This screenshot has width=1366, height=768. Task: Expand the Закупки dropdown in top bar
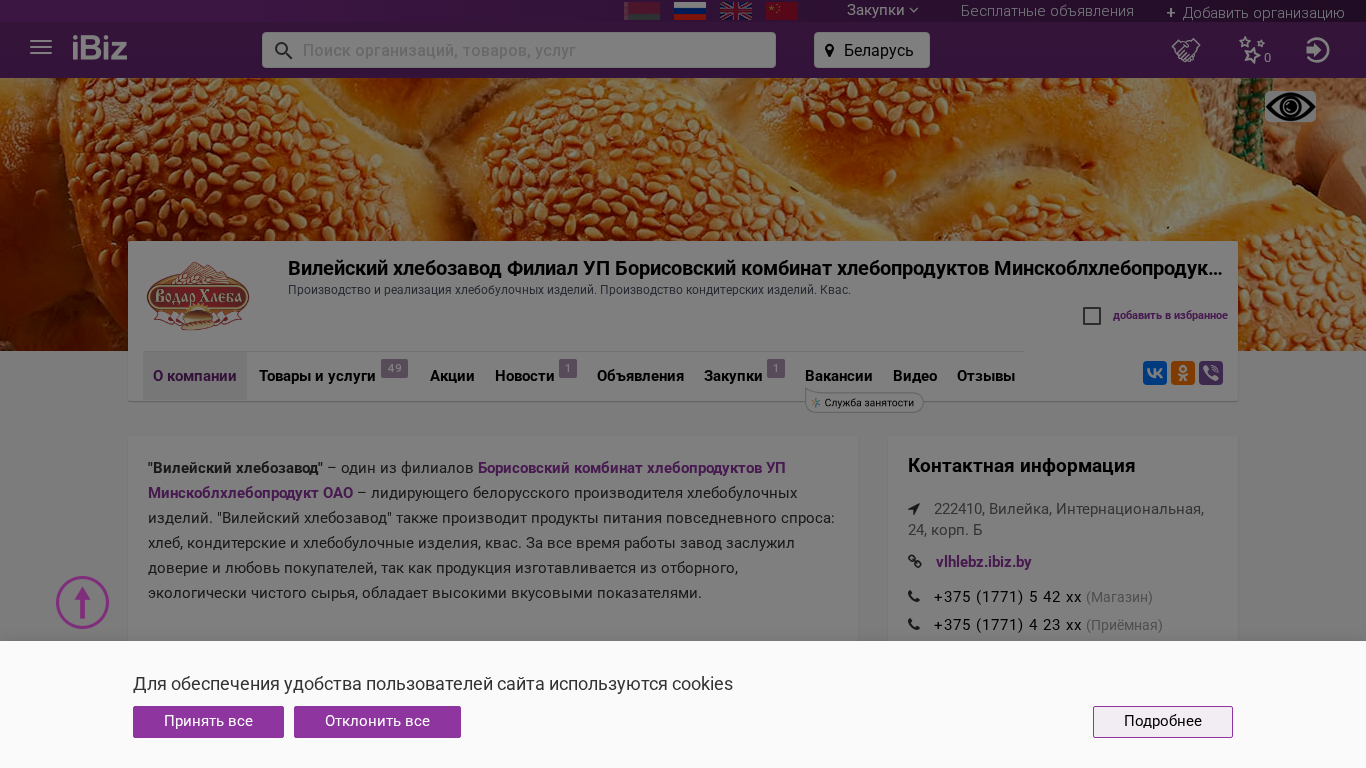tap(882, 10)
